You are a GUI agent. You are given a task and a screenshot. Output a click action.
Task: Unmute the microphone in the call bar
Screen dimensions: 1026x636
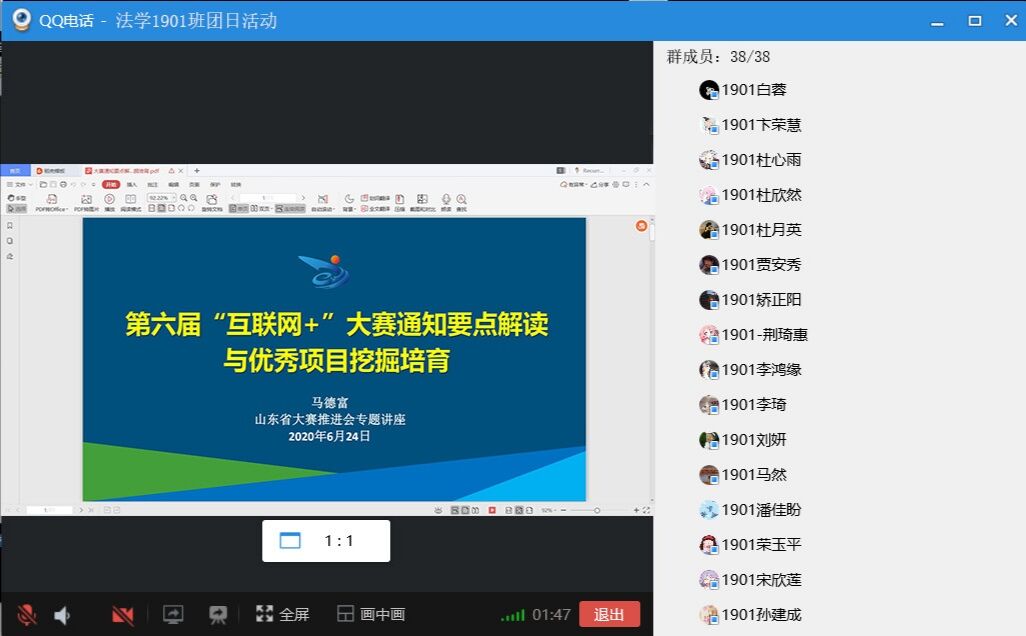27,615
